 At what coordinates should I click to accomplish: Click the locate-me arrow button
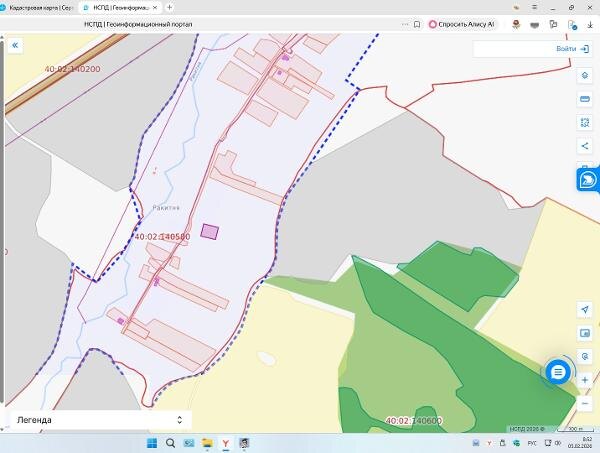coord(585,310)
